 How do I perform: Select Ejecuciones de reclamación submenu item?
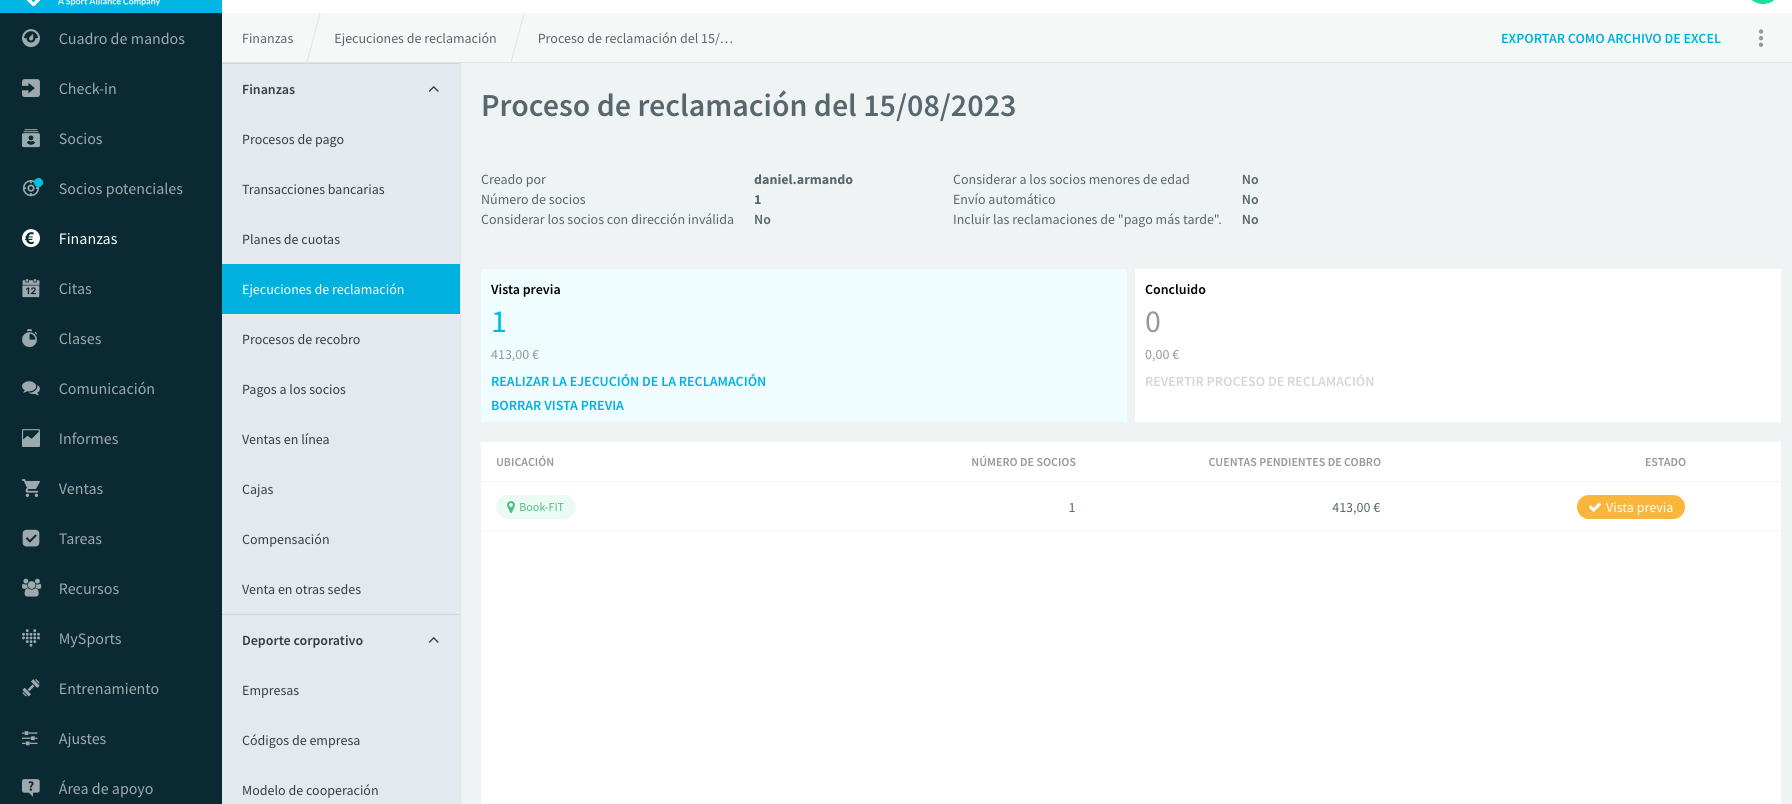pos(341,289)
